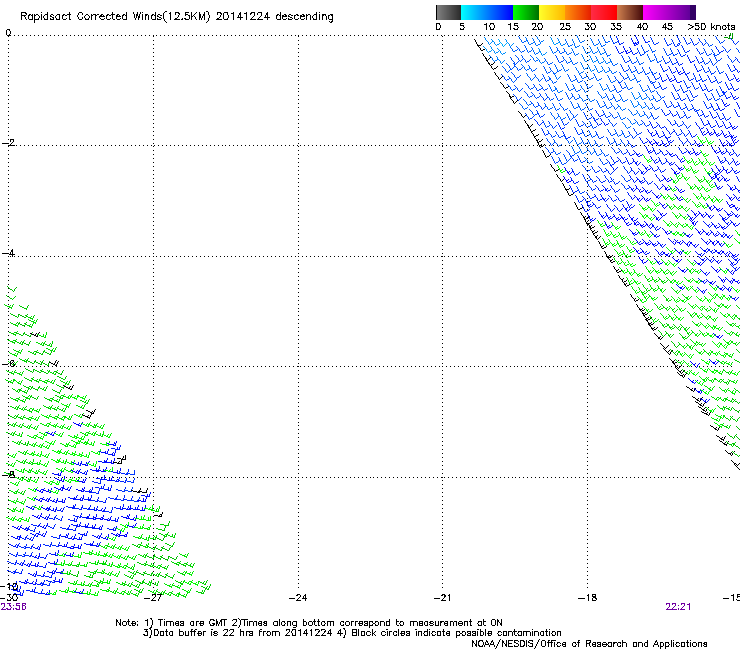Screen dimensions: 740x650
Task: Select the gray 0-5 knots color band
Action: tap(448, 12)
